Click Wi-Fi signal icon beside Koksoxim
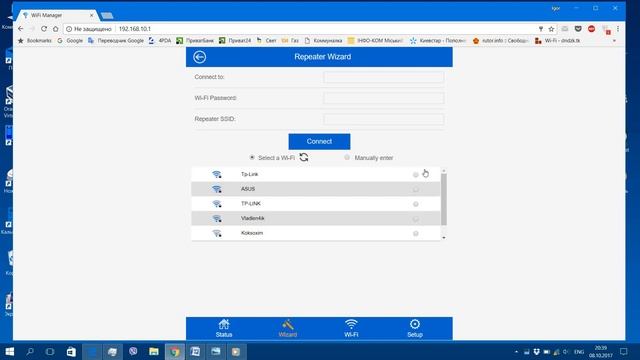Screen dimensions: 640x360 tap(217, 233)
